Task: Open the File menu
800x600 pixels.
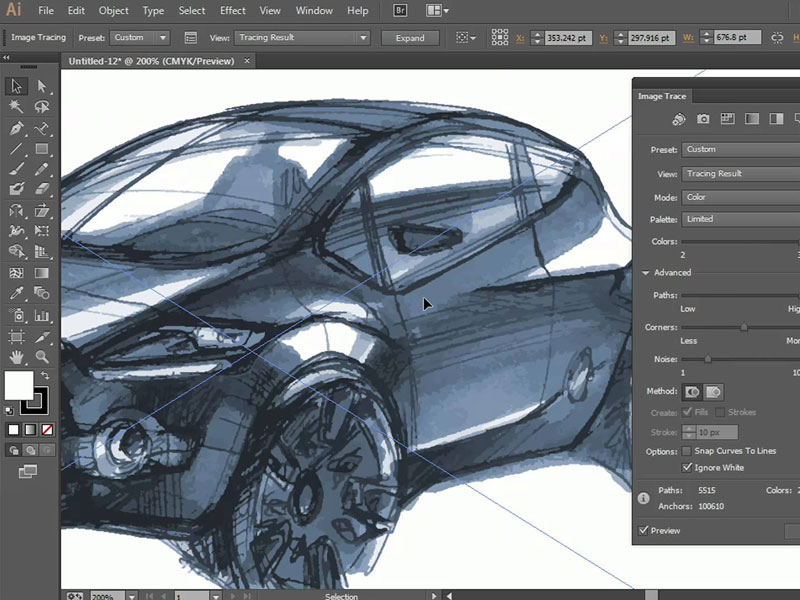Action: (x=45, y=10)
